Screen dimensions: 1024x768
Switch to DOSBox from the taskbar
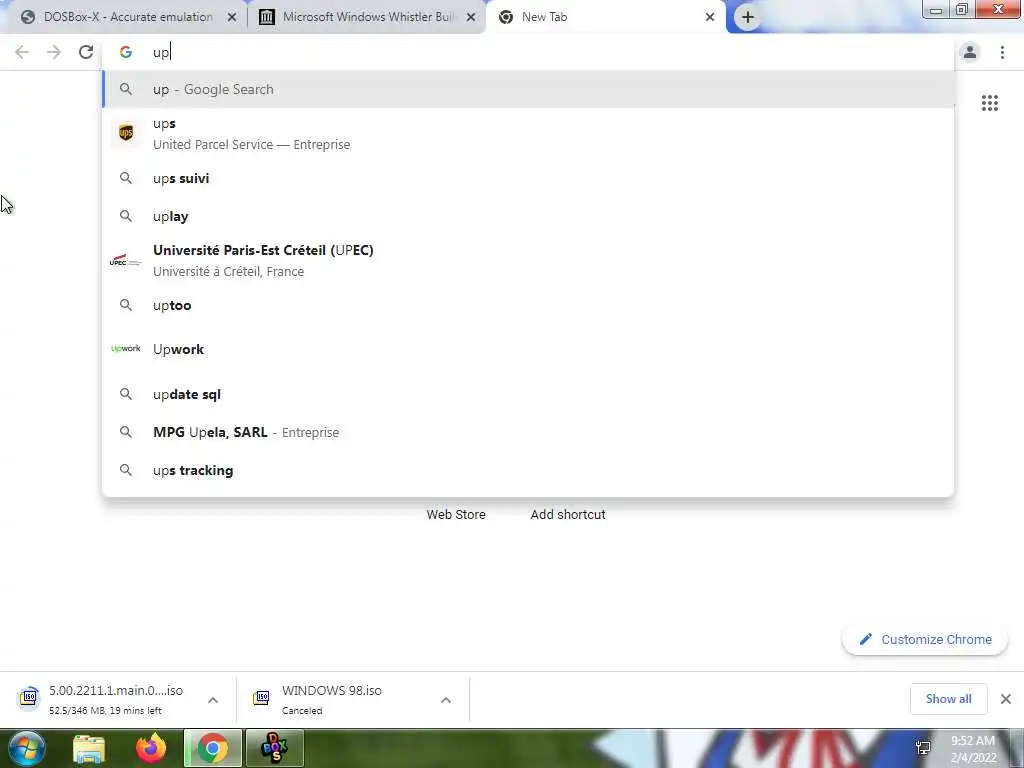pyautogui.click(x=274, y=748)
